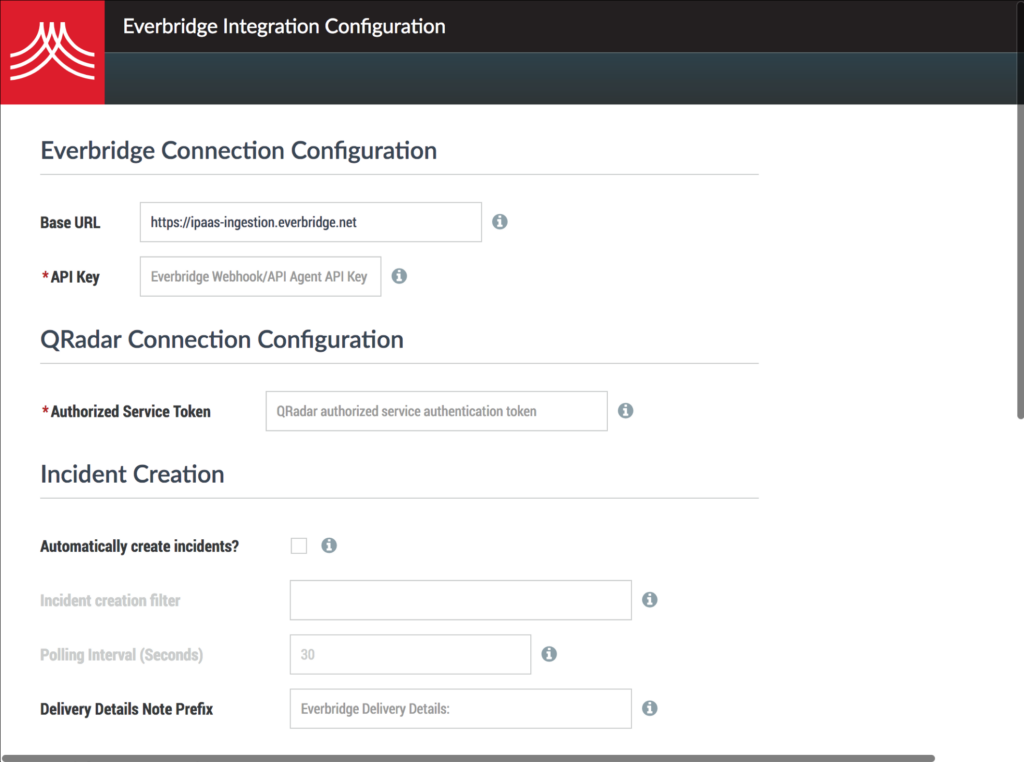Click the Incident creation filter label
This screenshot has height=762, width=1024.
tap(110, 600)
